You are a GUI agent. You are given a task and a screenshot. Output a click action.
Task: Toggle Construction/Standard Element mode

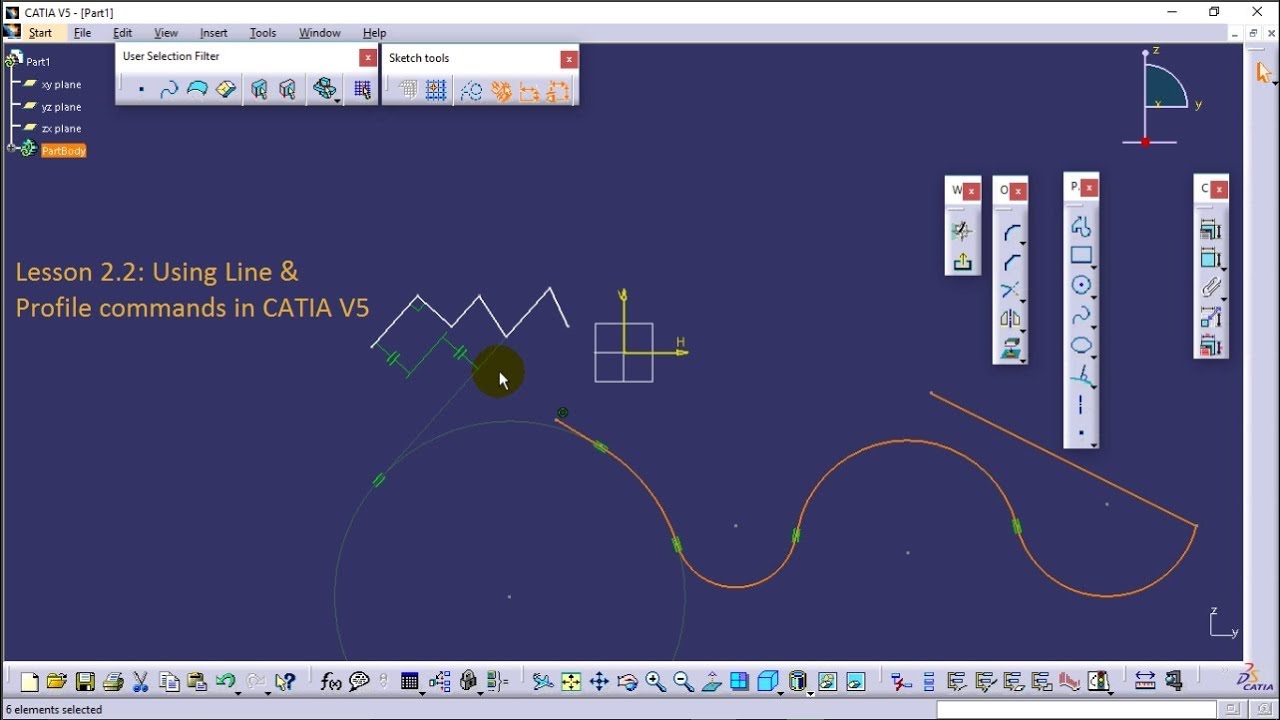(x=471, y=91)
